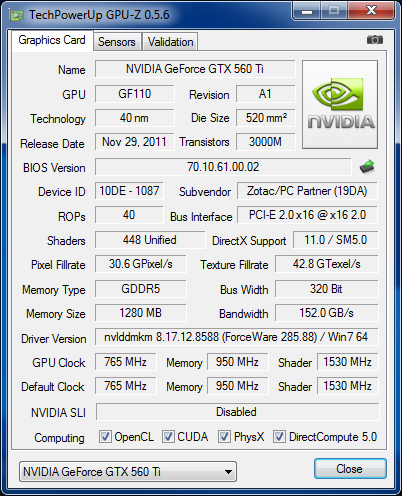Click the Subvendor field Zotac/PC Partner
This screenshot has height=496, width=402.
point(307,191)
